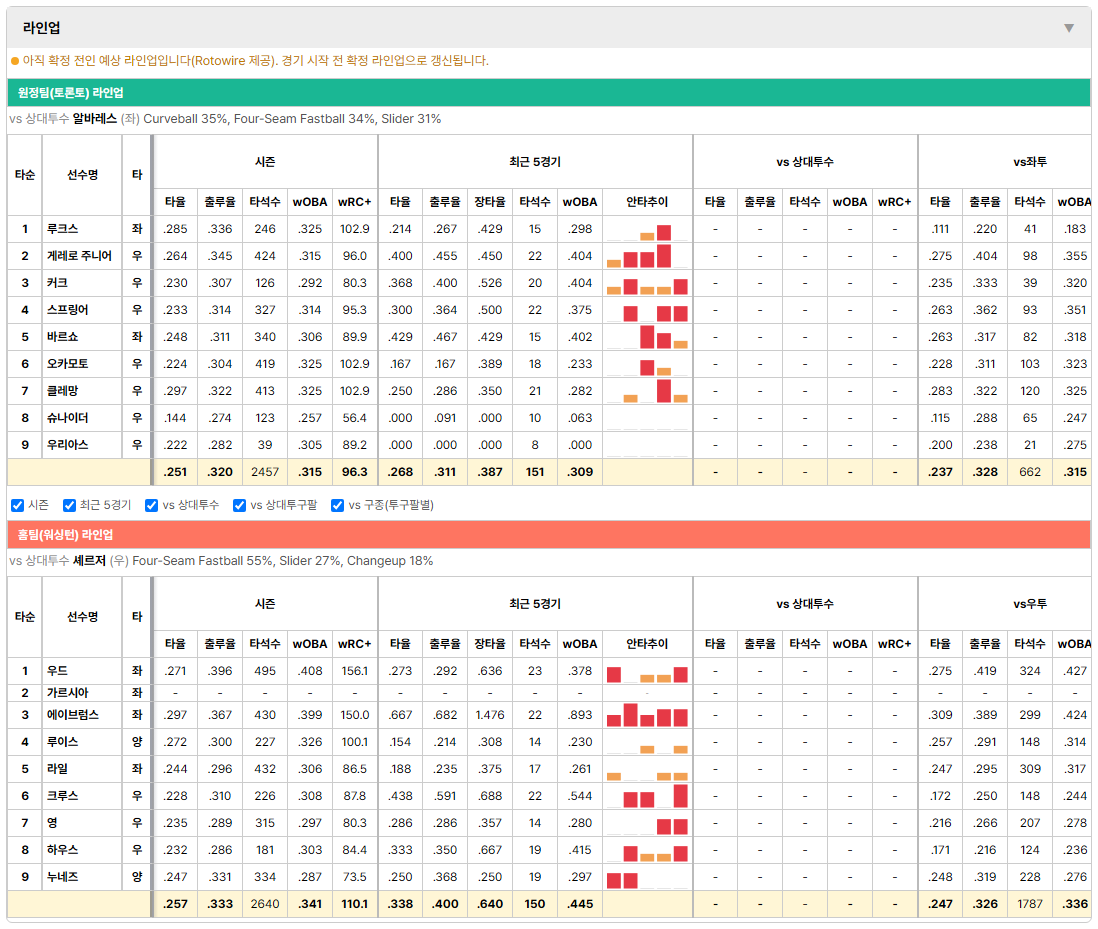
Task: Collapse the 라인업 panel with arrow
Action: [1069, 28]
